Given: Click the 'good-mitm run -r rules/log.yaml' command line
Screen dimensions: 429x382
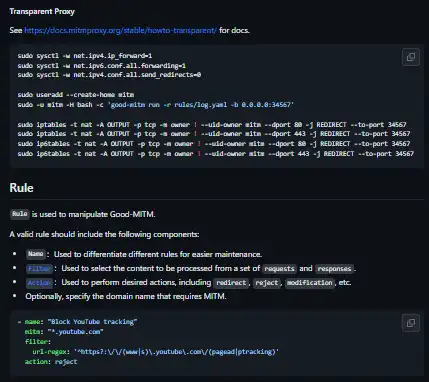Looking at the screenshot, I should coord(156,105).
